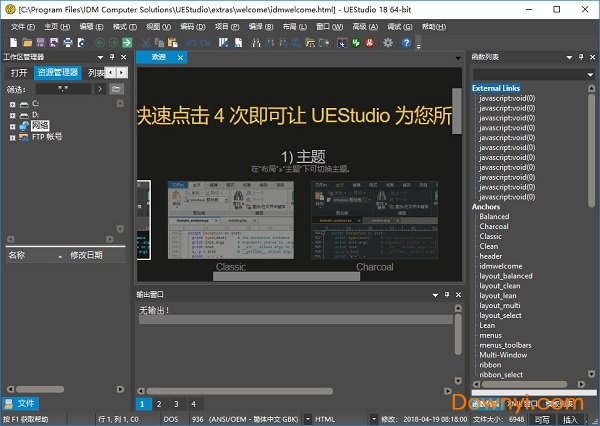
Task: Click the function list vertical scrollbar thumb
Action: tap(591, 149)
